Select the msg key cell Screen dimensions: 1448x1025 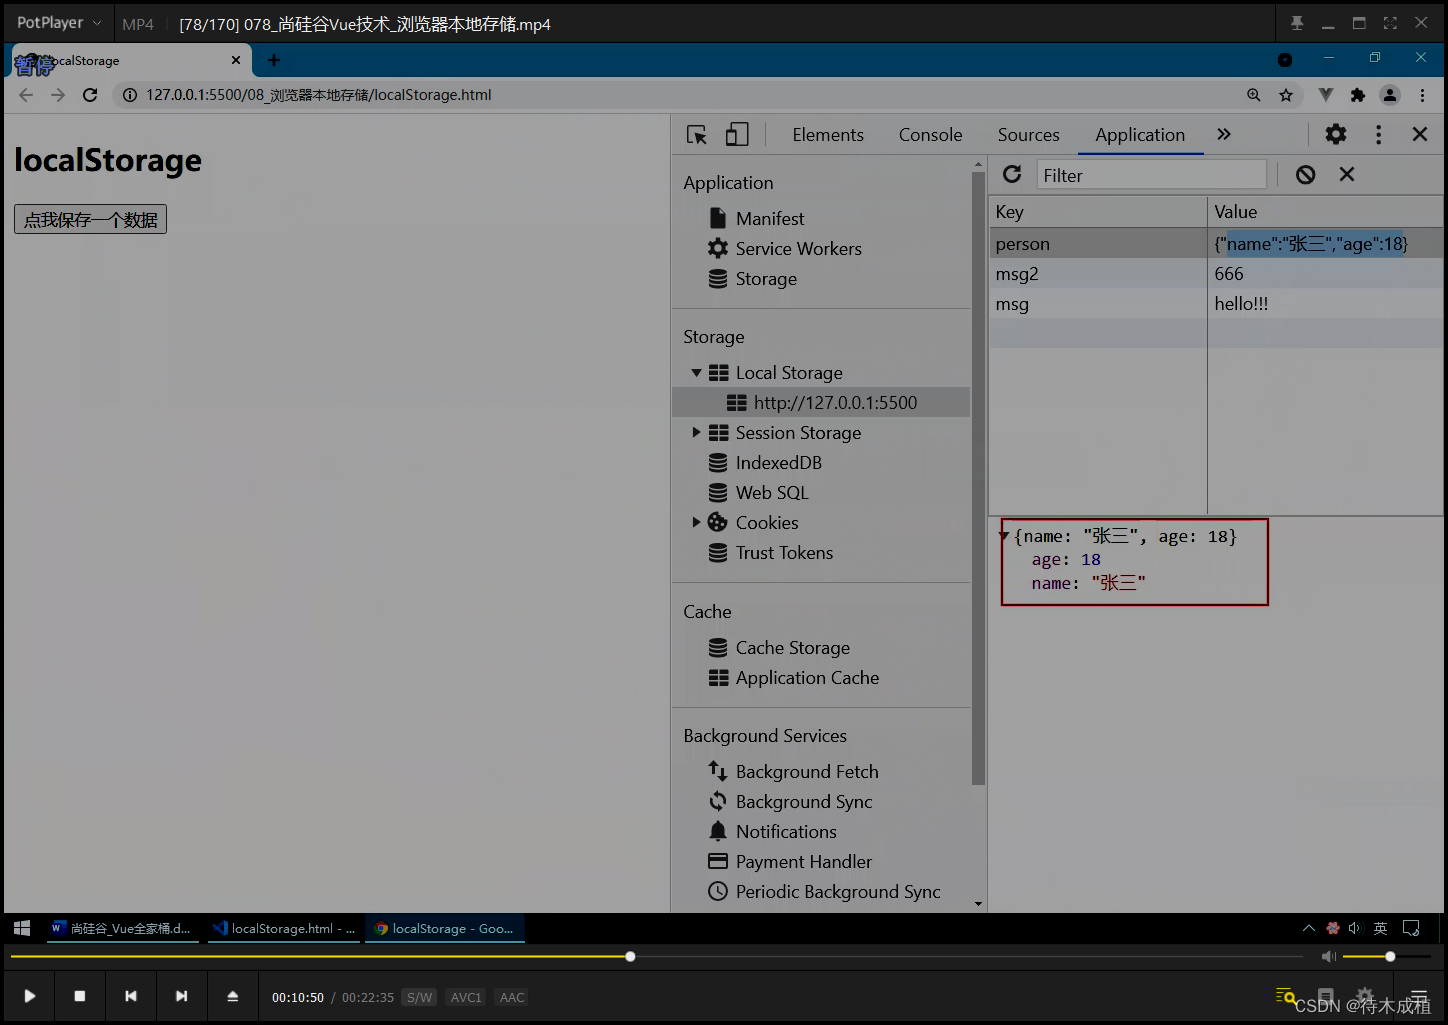pyautogui.click(x=1098, y=303)
